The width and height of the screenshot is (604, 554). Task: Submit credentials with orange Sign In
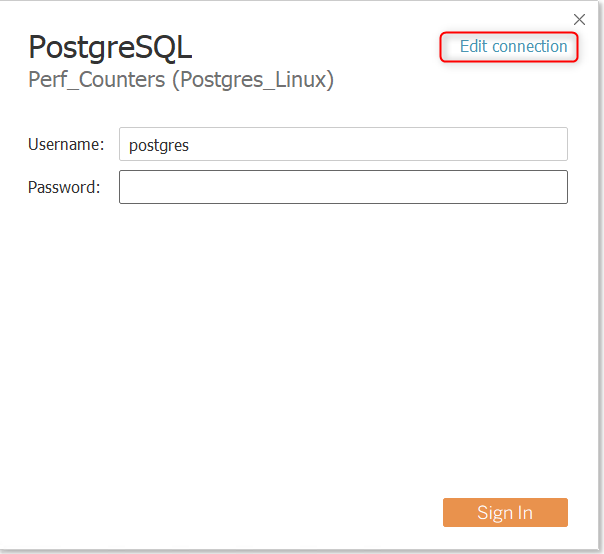coord(505,512)
